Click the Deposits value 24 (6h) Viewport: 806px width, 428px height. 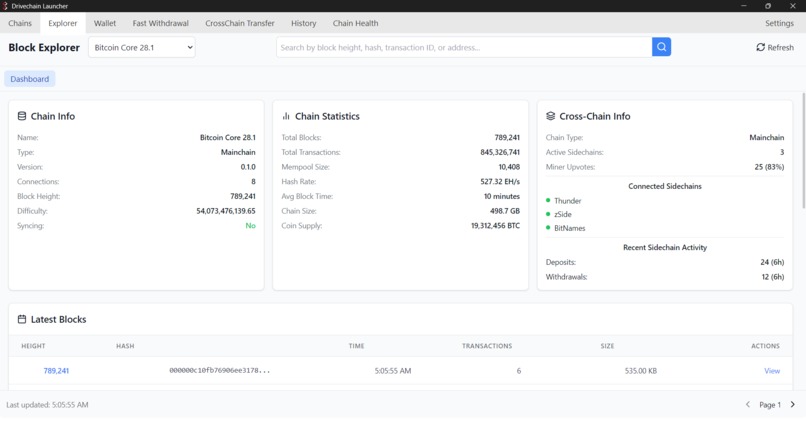pos(772,262)
